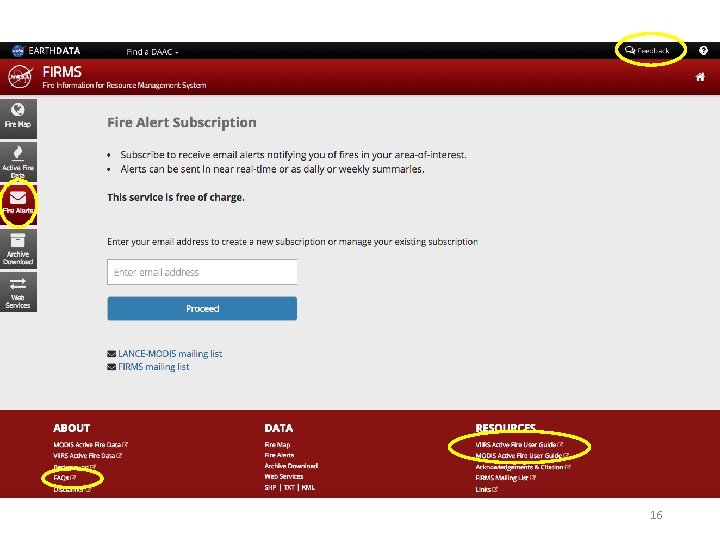Open the FAQs footer link
This screenshot has width=720, height=540.
64,478
